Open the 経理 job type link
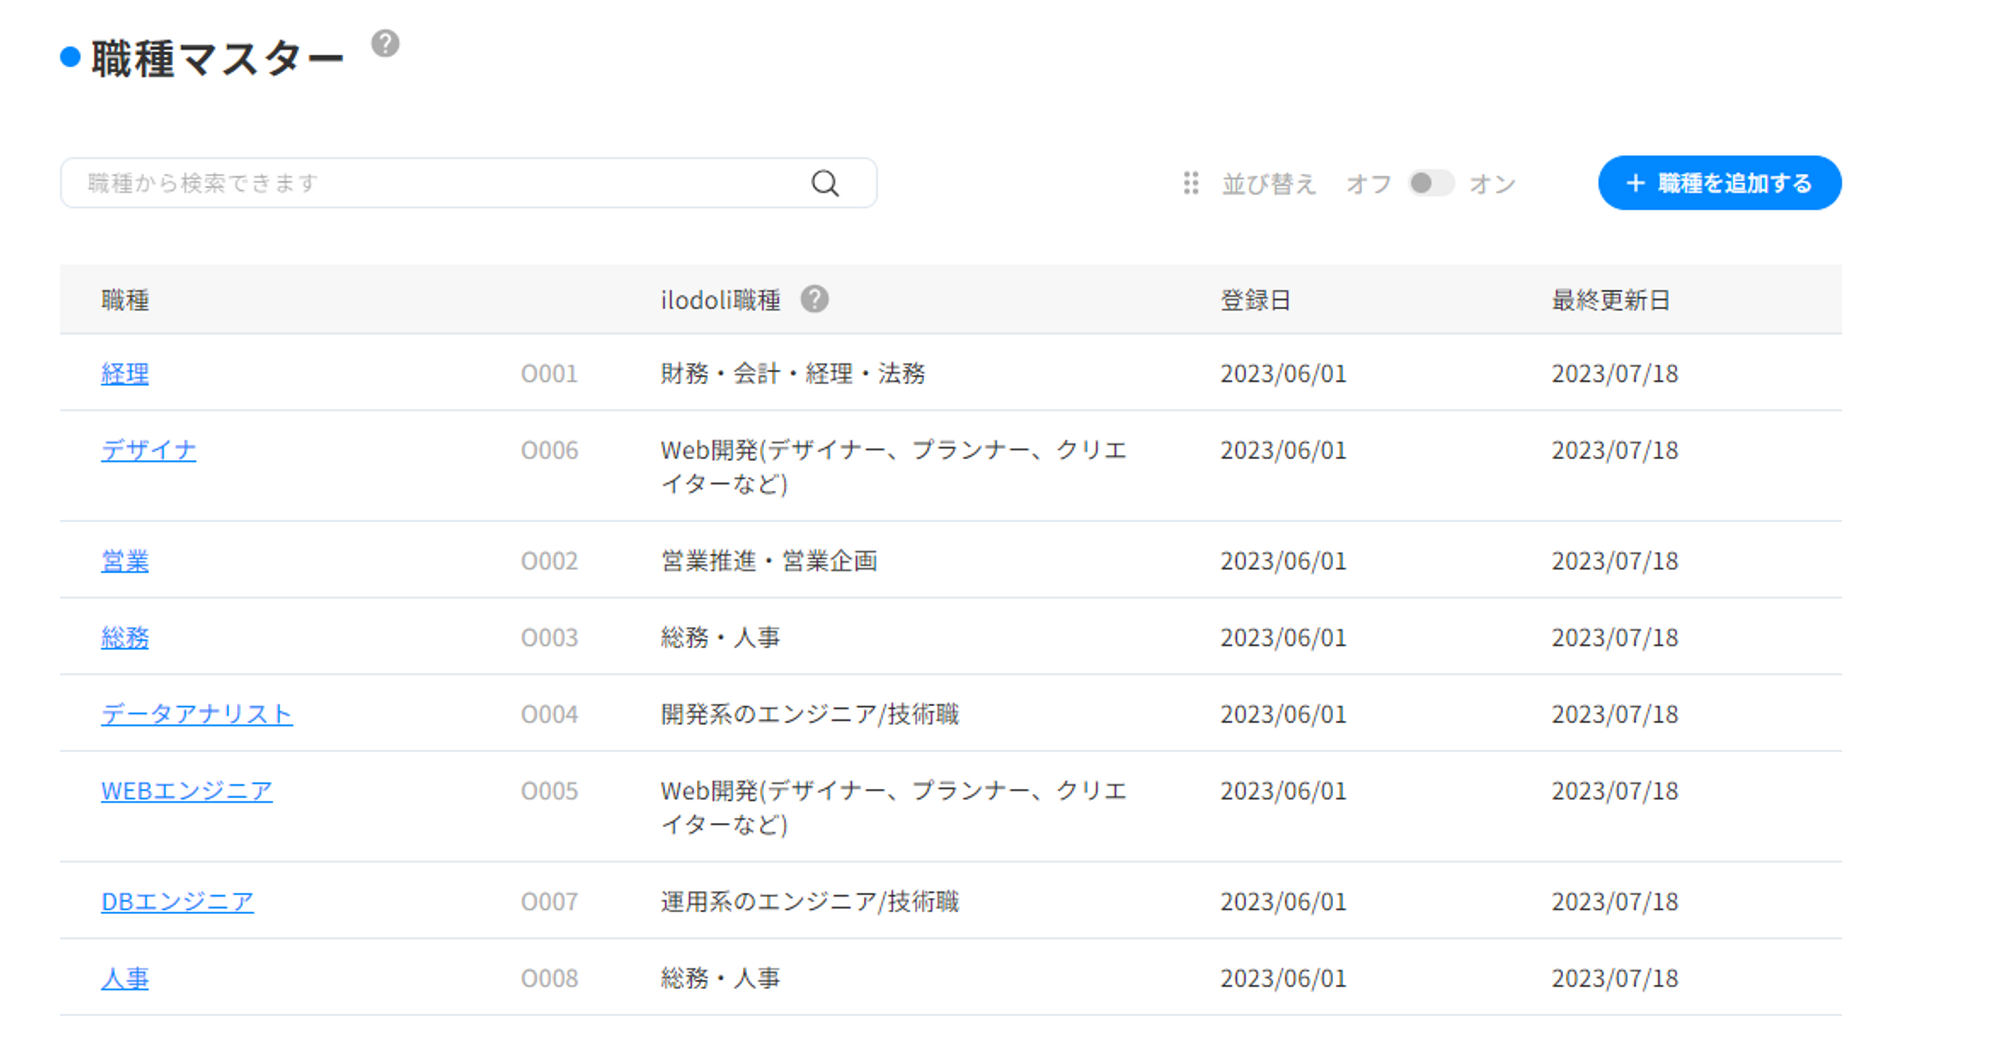Viewport: 2000px width, 1063px height. coord(125,373)
